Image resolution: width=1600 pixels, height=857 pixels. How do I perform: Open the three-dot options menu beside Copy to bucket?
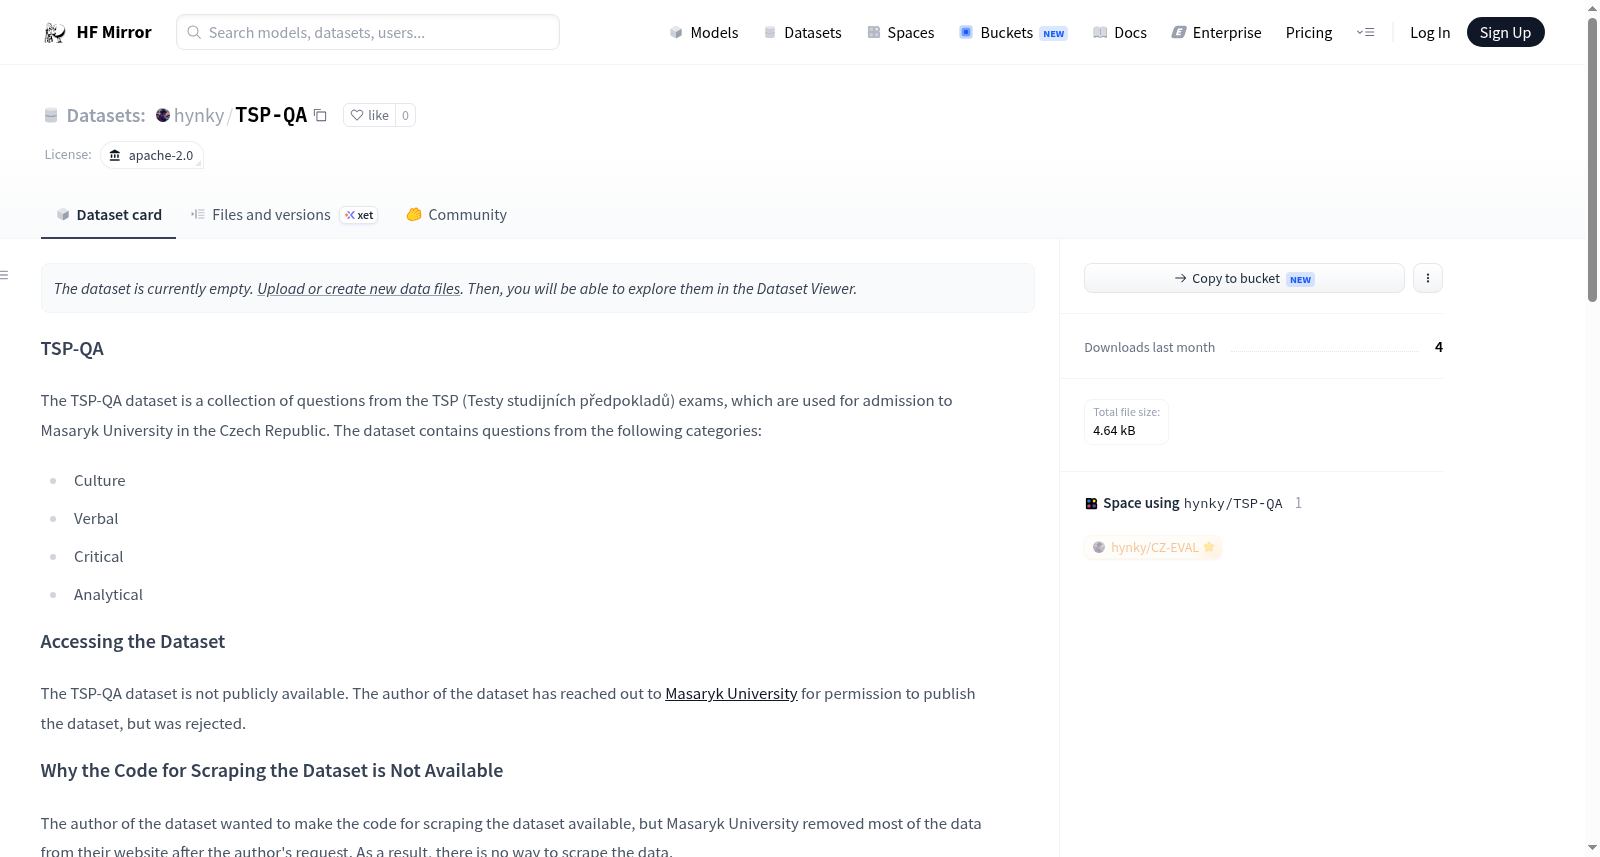pyautogui.click(x=1428, y=278)
